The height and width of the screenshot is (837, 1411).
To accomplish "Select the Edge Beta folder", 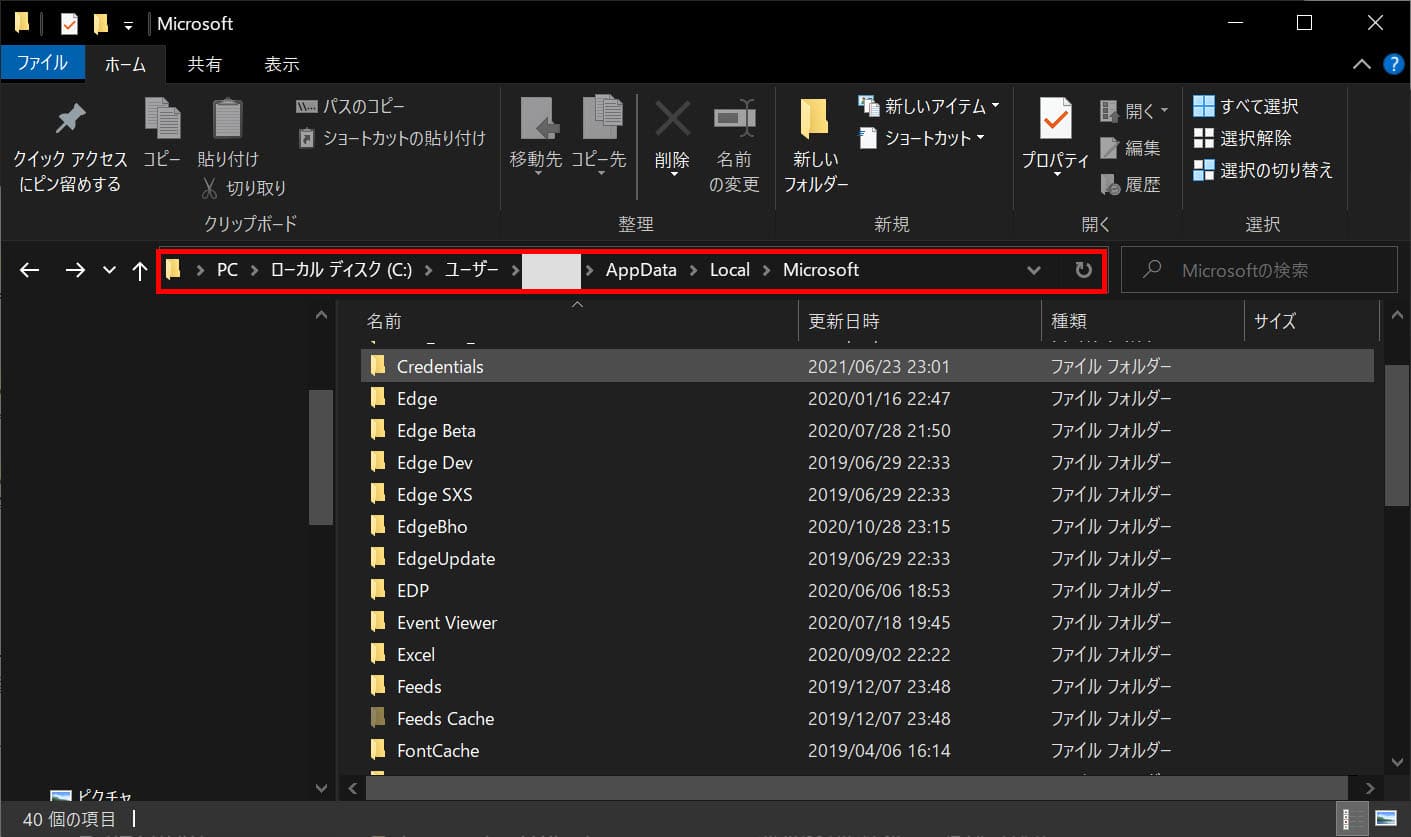I will pos(867,430).
